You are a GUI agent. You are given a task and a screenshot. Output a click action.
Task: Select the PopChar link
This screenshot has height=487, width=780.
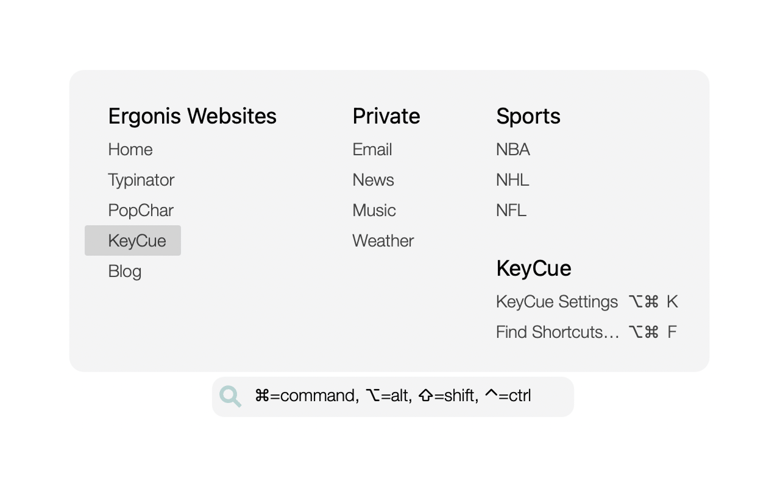(x=141, y=210)
